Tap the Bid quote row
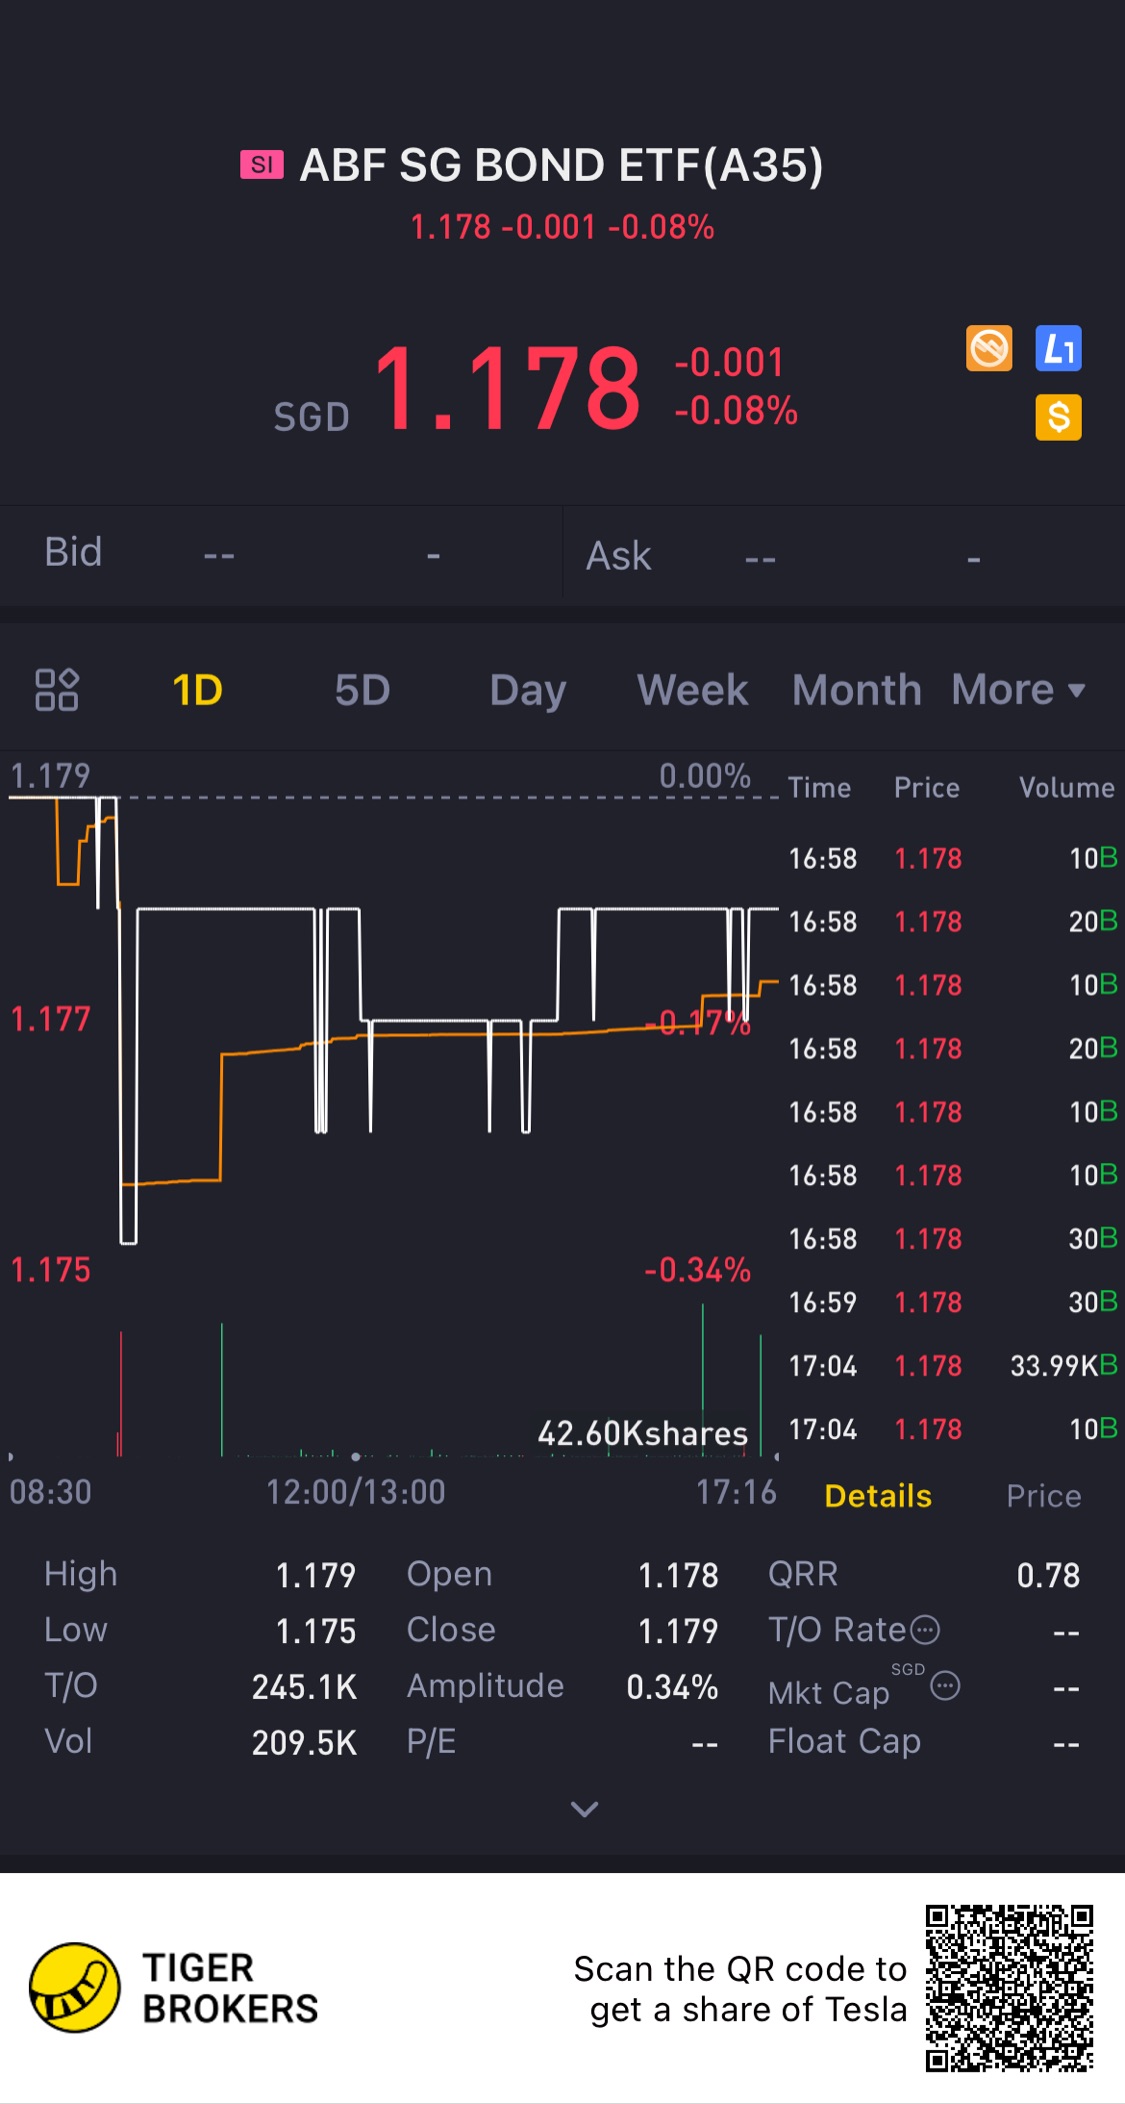Screen dimensions: 1125x2104 (x=280, y=553)
